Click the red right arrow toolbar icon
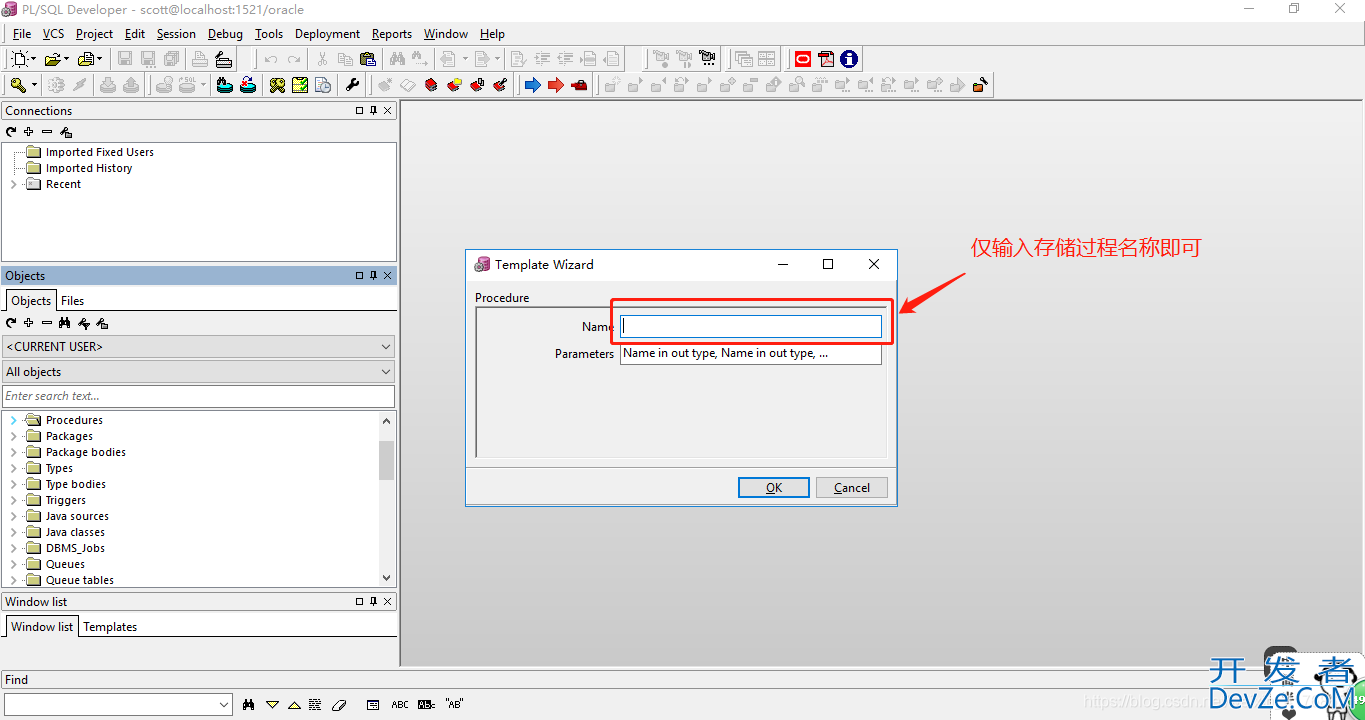The image size is (1365, 720). pos(555,85)
